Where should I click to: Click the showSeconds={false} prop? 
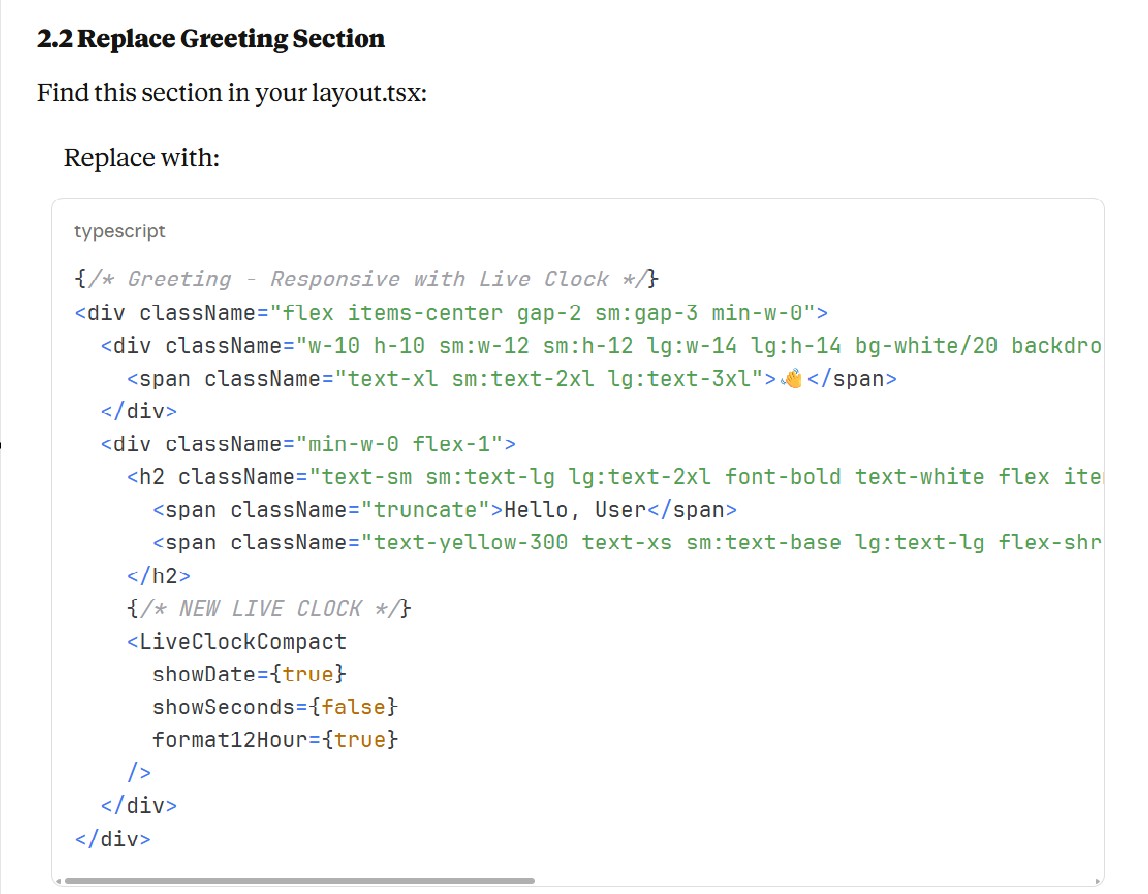(275, 707)
